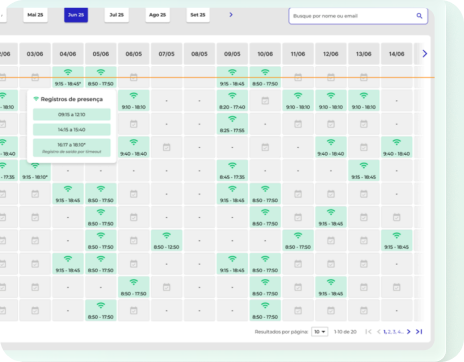Click wifi icon above 9:40 - 18:40 under 14/06
This screenshot has height=362, width=464.
point(397,142)
